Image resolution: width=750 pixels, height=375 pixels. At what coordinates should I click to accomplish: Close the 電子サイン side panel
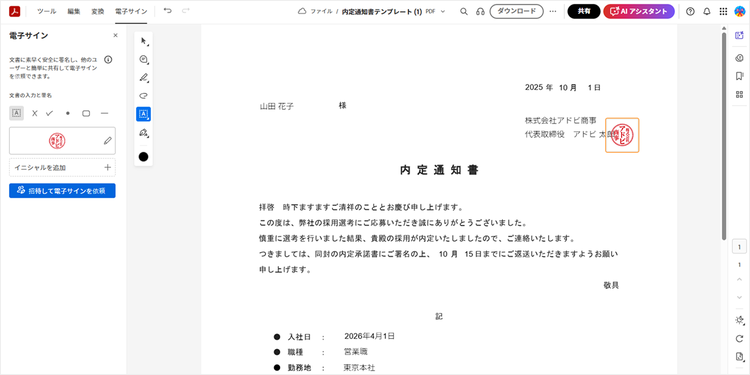click(x=115, y=35)
